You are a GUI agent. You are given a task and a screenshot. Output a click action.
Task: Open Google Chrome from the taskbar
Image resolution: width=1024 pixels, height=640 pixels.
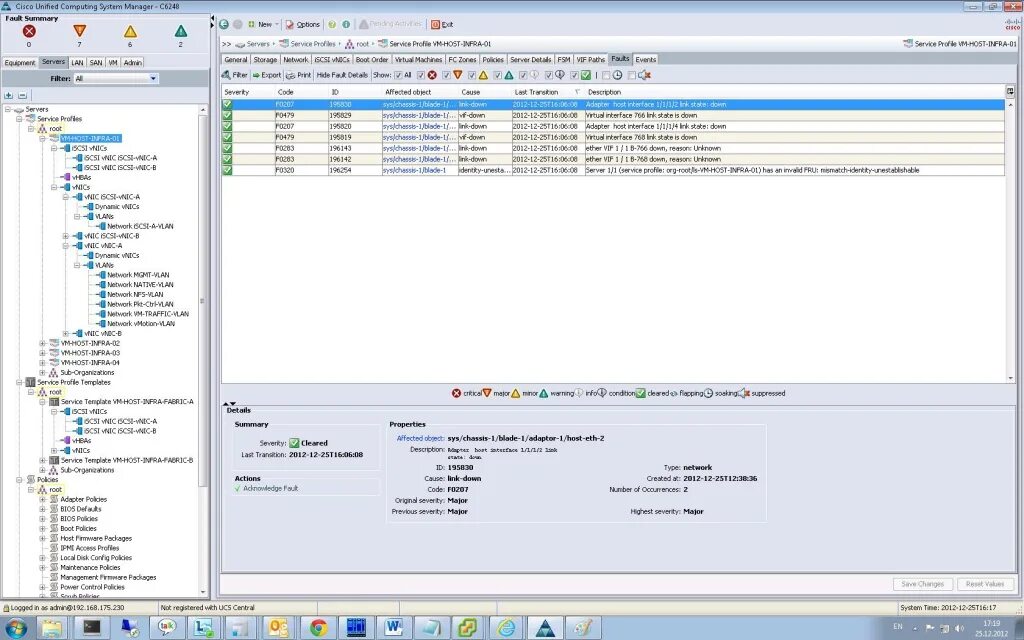tap(319, 628)
